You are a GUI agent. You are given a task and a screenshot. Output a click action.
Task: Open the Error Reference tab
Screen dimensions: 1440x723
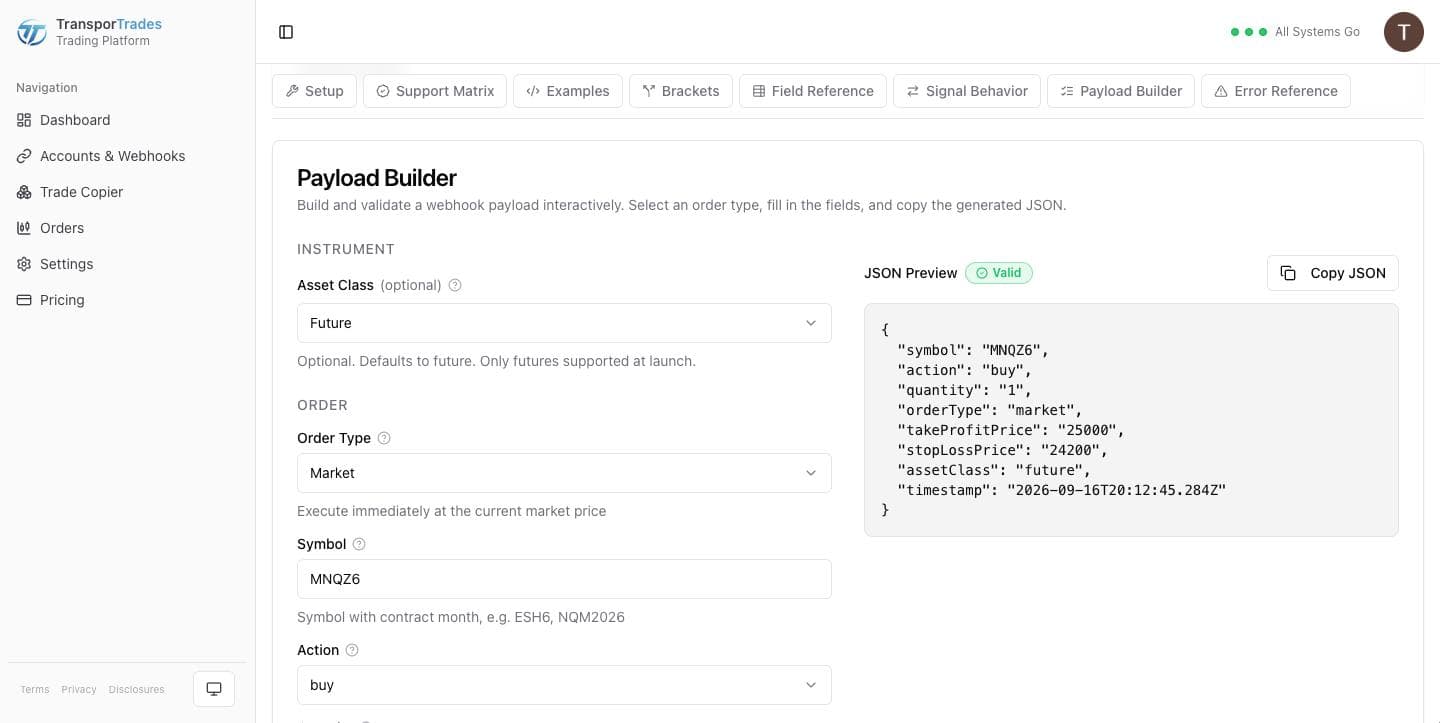point(1276,91)
